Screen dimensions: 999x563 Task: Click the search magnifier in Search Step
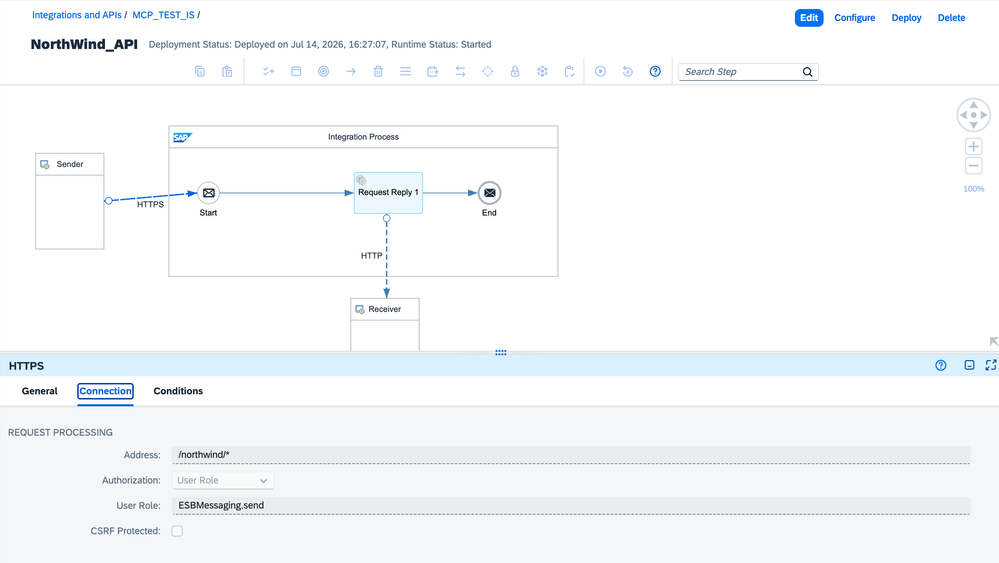click(x=807, y=72)
